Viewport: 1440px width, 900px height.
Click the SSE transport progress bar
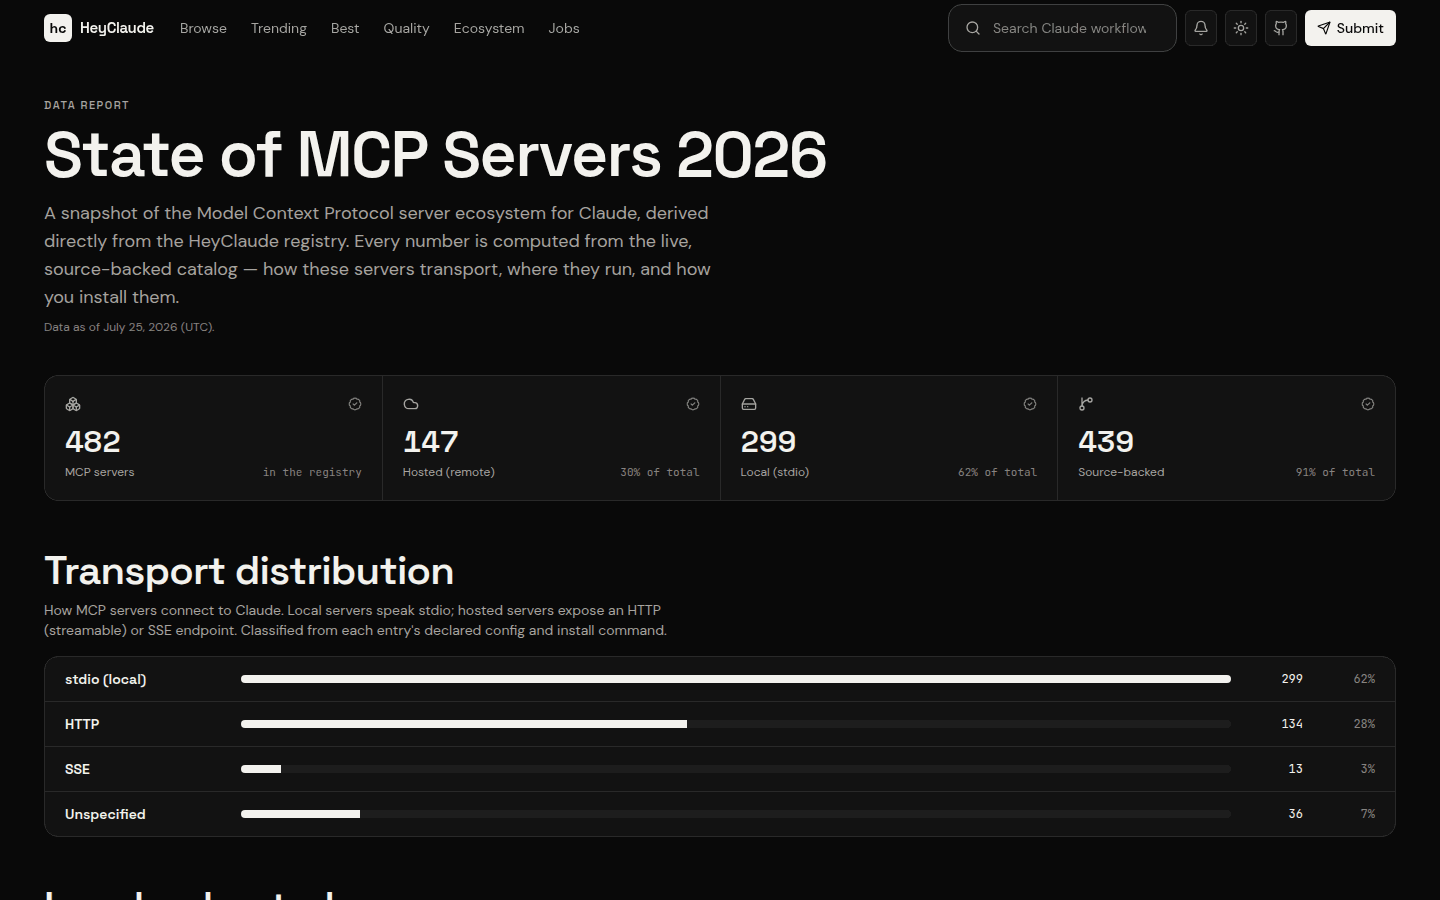(736, 769)
